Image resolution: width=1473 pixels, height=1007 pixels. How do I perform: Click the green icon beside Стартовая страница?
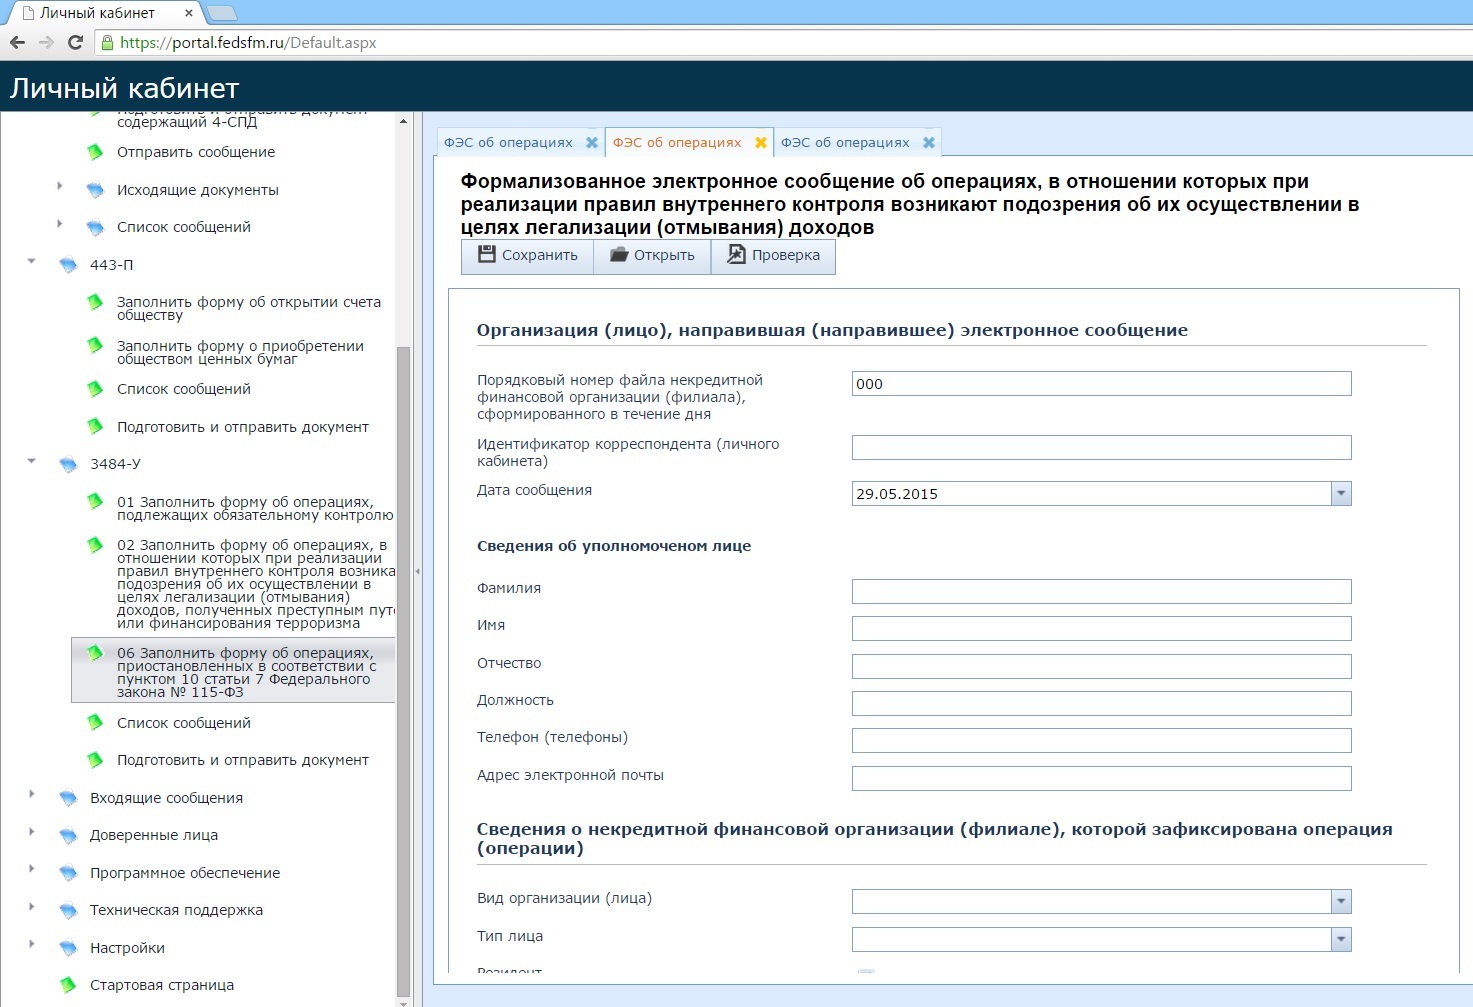click(x=68, y=985)
